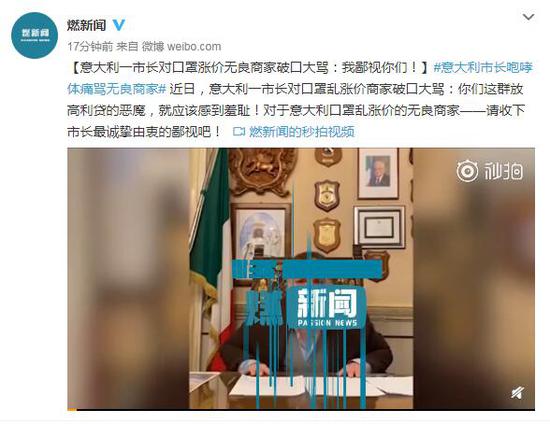
Task: Click the small video camera icon beside 秒拍视频 link
Action: (239, 132)
